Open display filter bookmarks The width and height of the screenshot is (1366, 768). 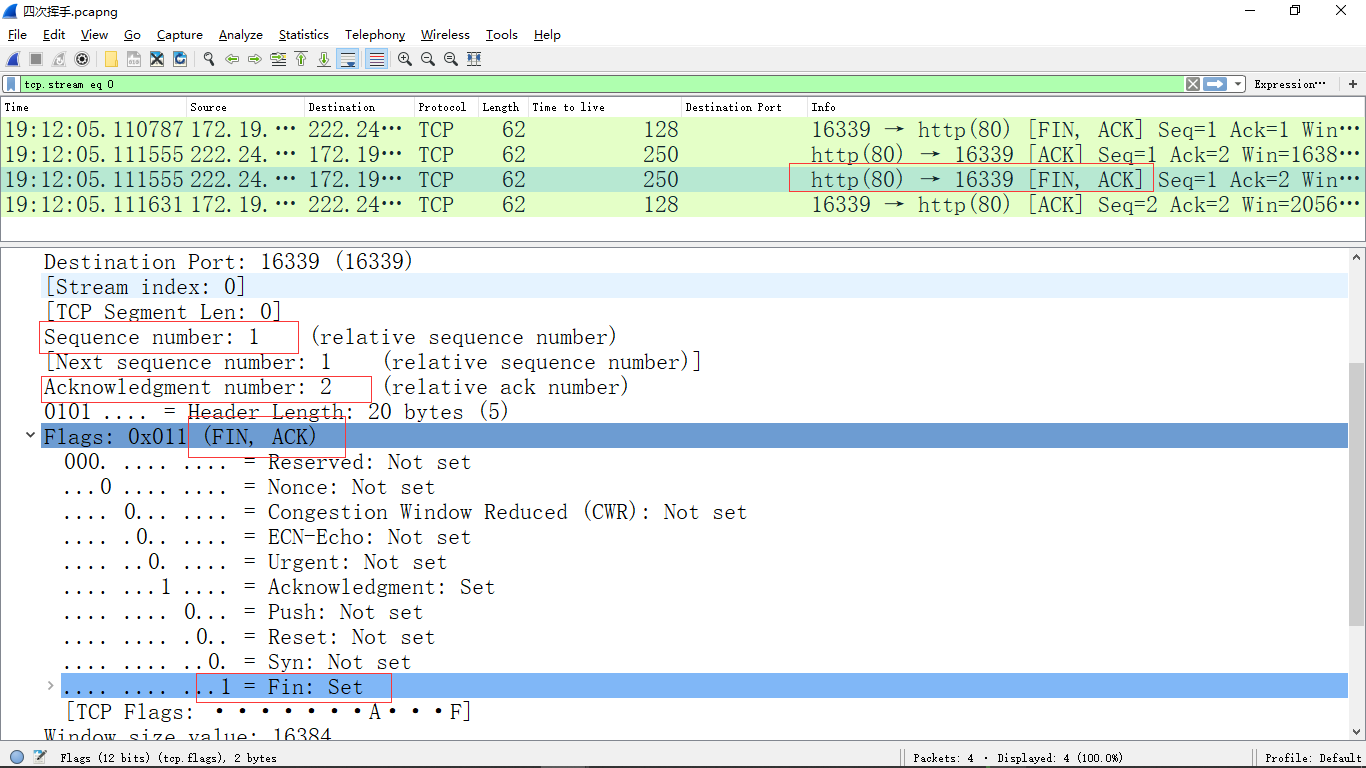(x=11, y=84)
